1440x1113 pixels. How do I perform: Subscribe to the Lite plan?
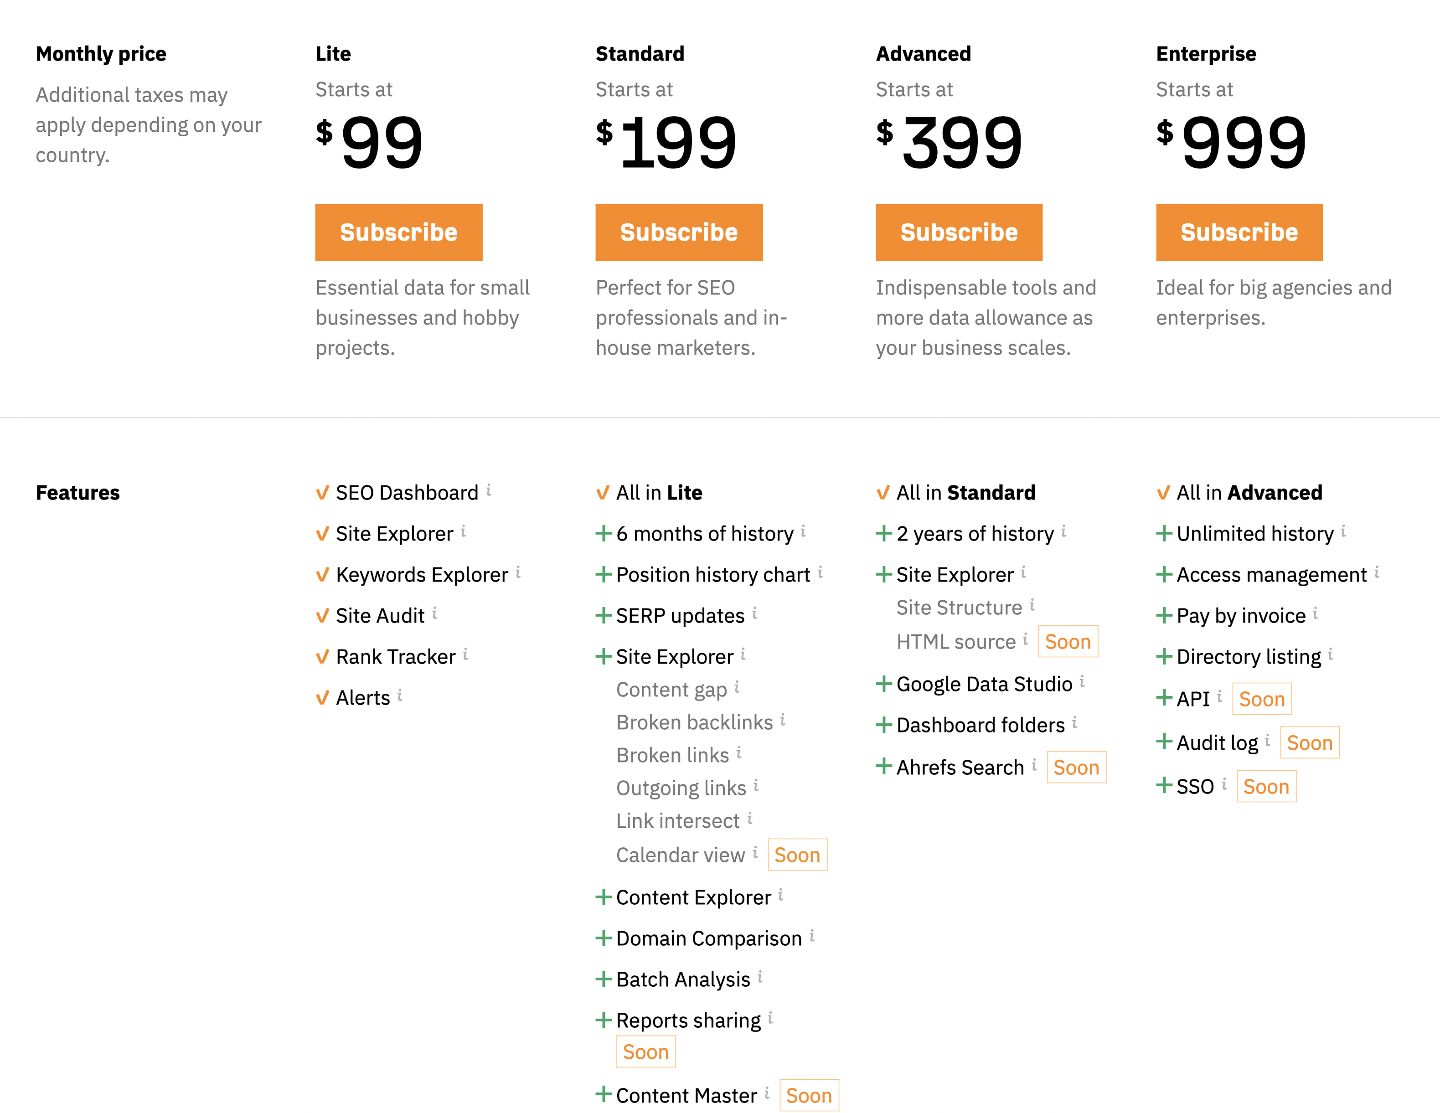tap(399, 232)
